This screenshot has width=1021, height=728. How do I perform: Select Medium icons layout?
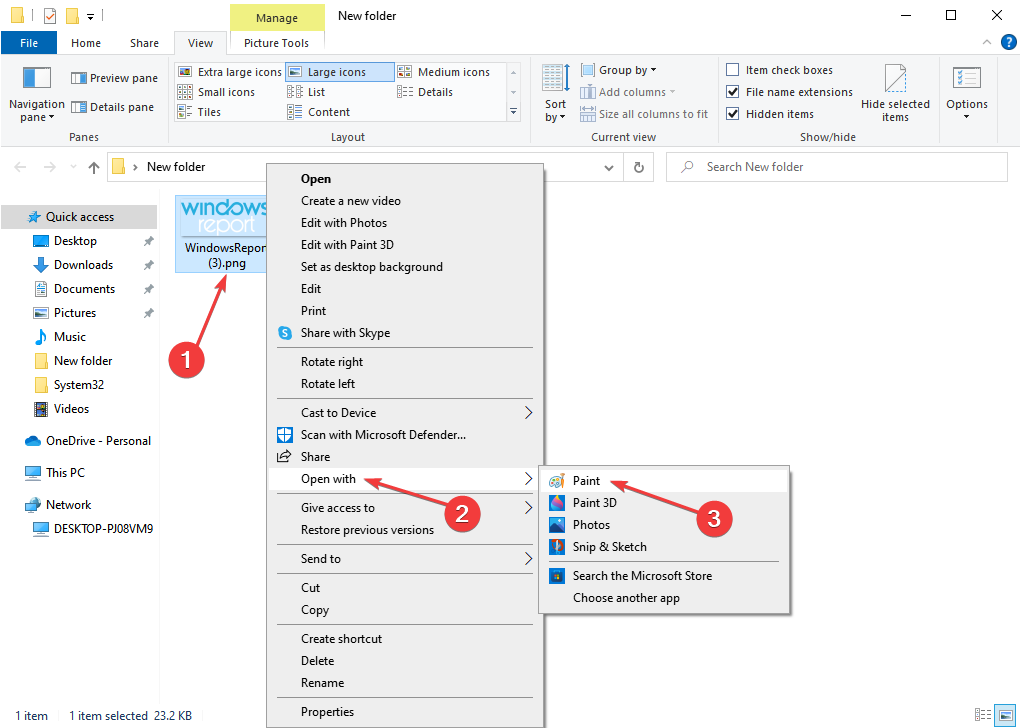tap(444, 72)
